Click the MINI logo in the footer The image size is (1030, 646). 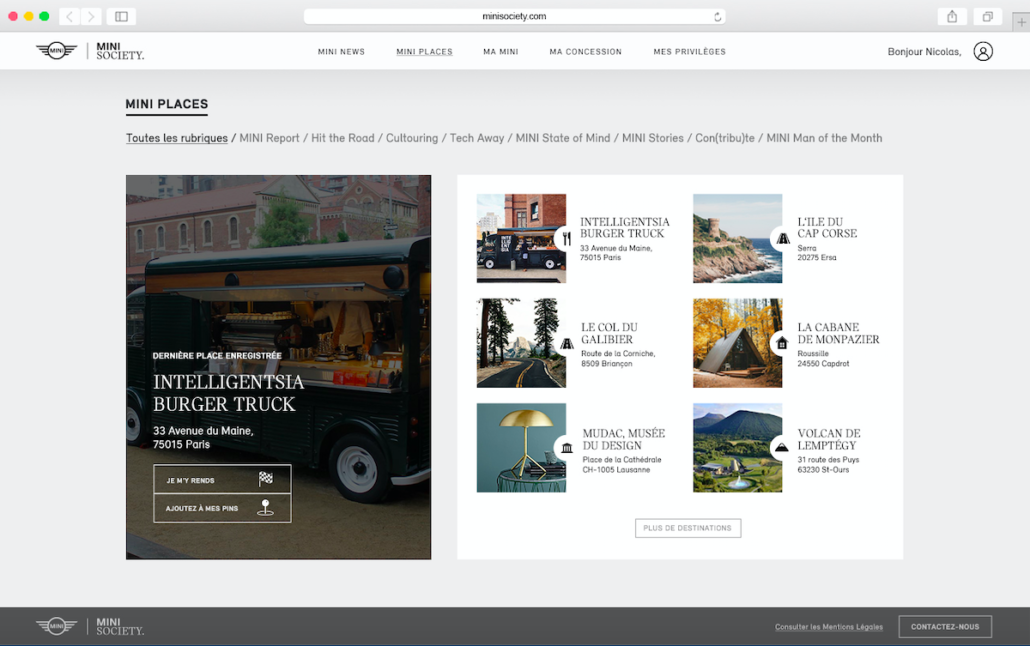(56, 626)
